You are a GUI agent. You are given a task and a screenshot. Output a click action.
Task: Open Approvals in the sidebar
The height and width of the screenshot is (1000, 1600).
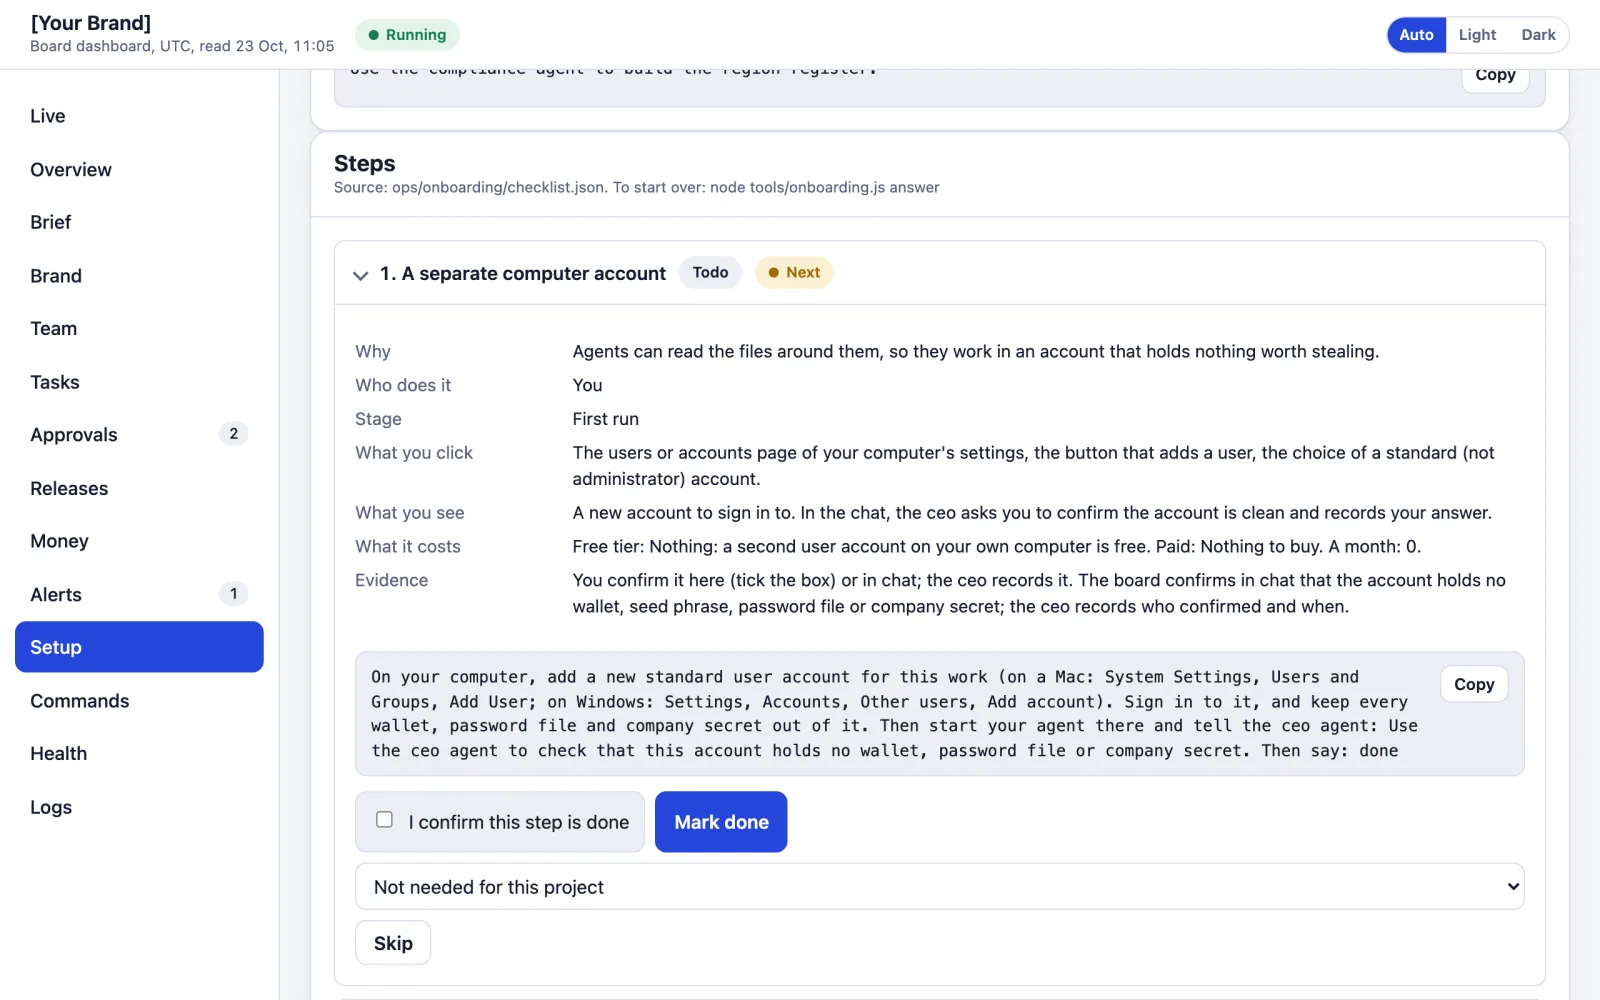tap(139, 435)
